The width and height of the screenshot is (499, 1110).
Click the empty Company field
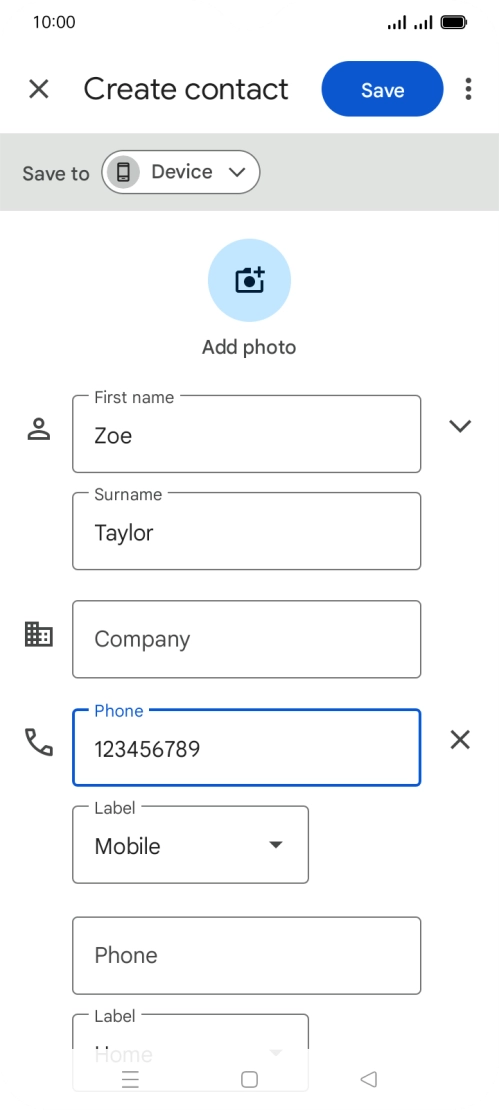pos(246,639)
